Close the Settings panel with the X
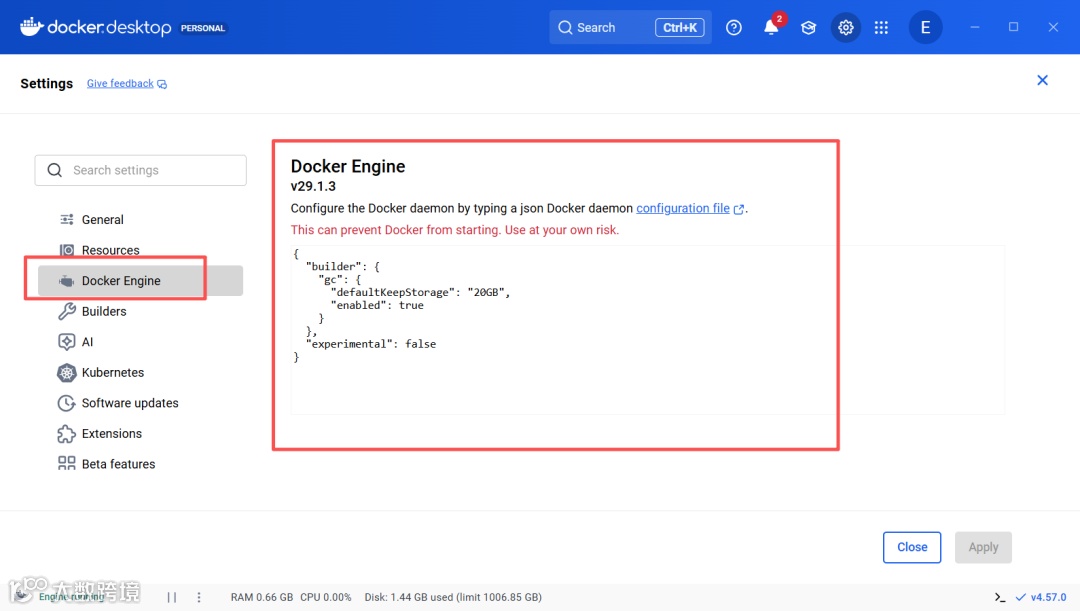Screen dimensions: 1080x611 pyautogui.click(x=1042, y=81)
